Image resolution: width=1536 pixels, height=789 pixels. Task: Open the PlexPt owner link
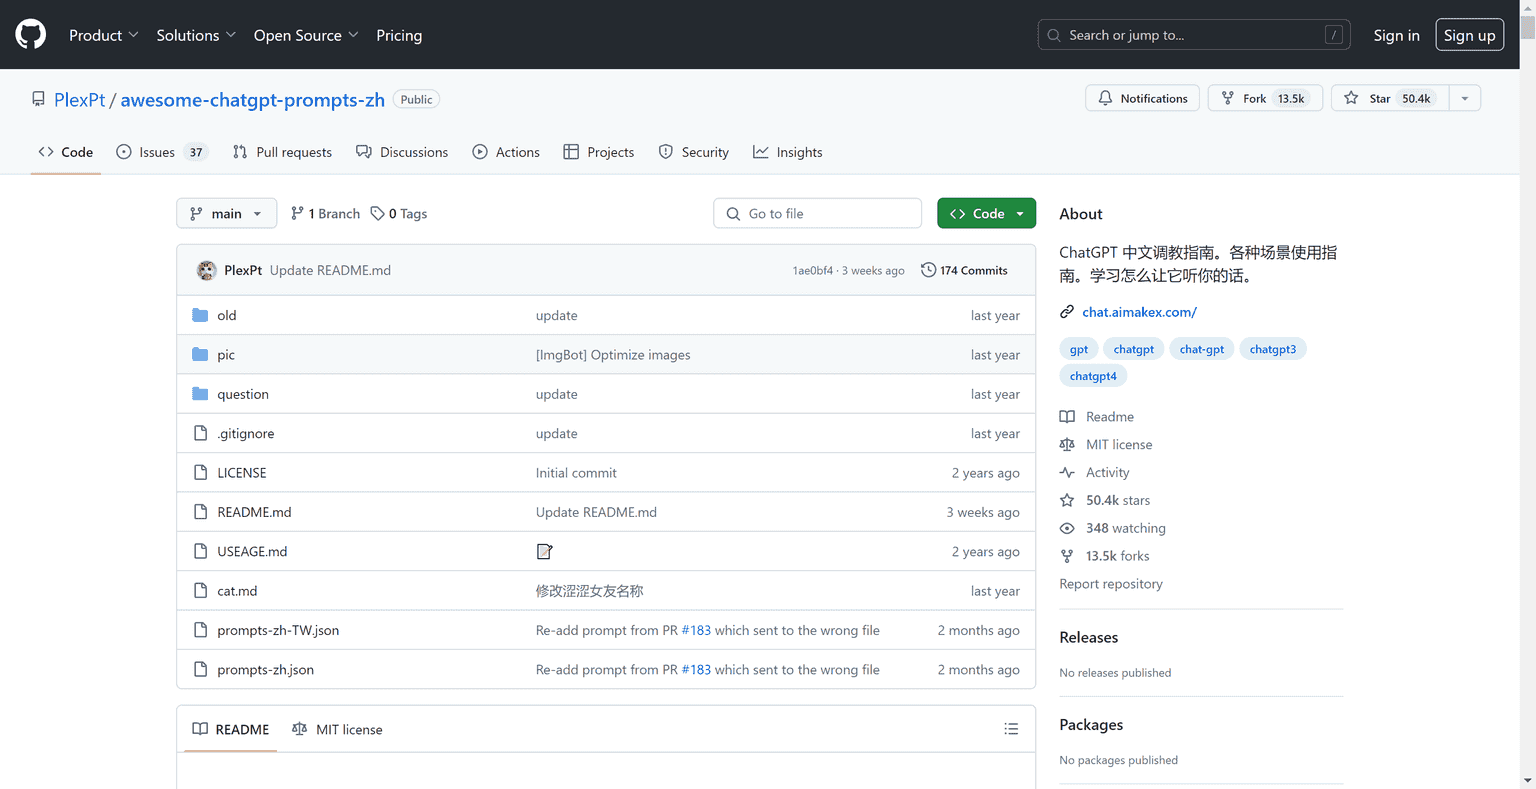[x=80, y=100]
